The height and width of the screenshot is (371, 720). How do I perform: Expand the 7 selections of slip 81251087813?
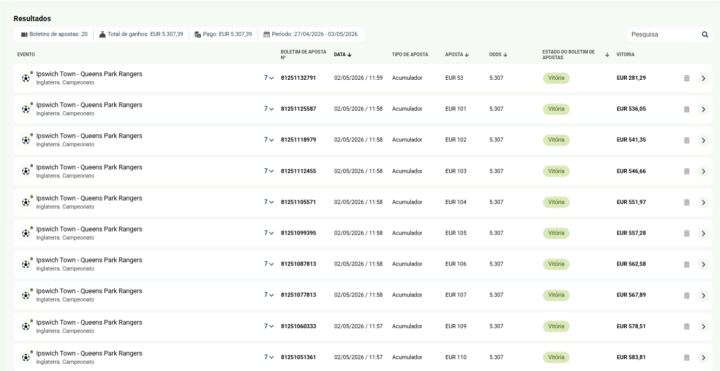(269, 264)
